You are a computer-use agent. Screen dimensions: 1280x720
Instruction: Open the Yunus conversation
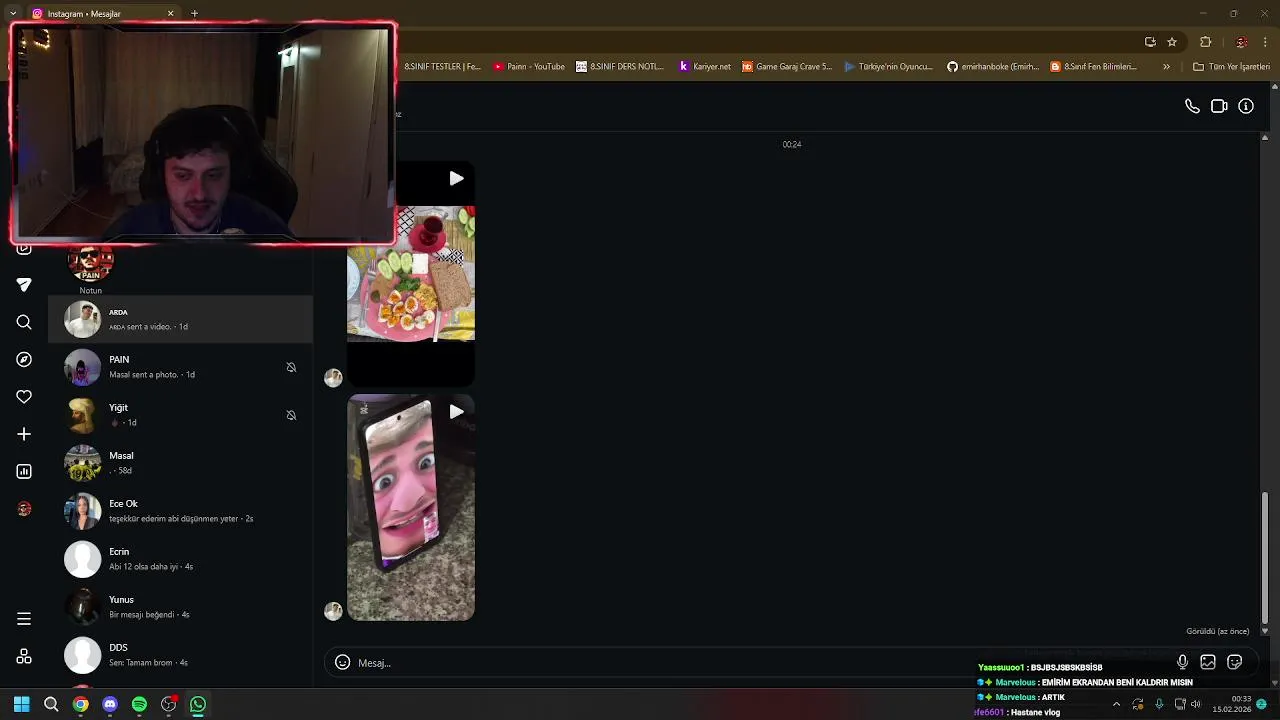[181, 607]
